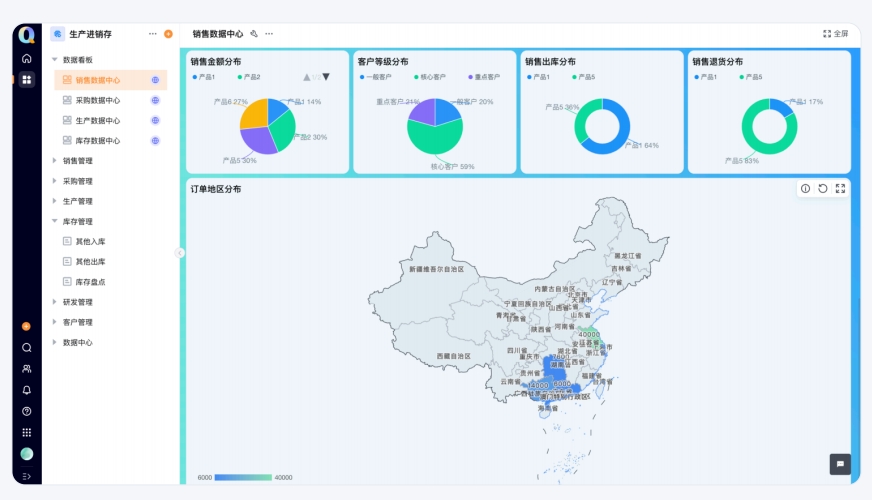Click the orange add button beside 生产进销存

click(168, 33)
